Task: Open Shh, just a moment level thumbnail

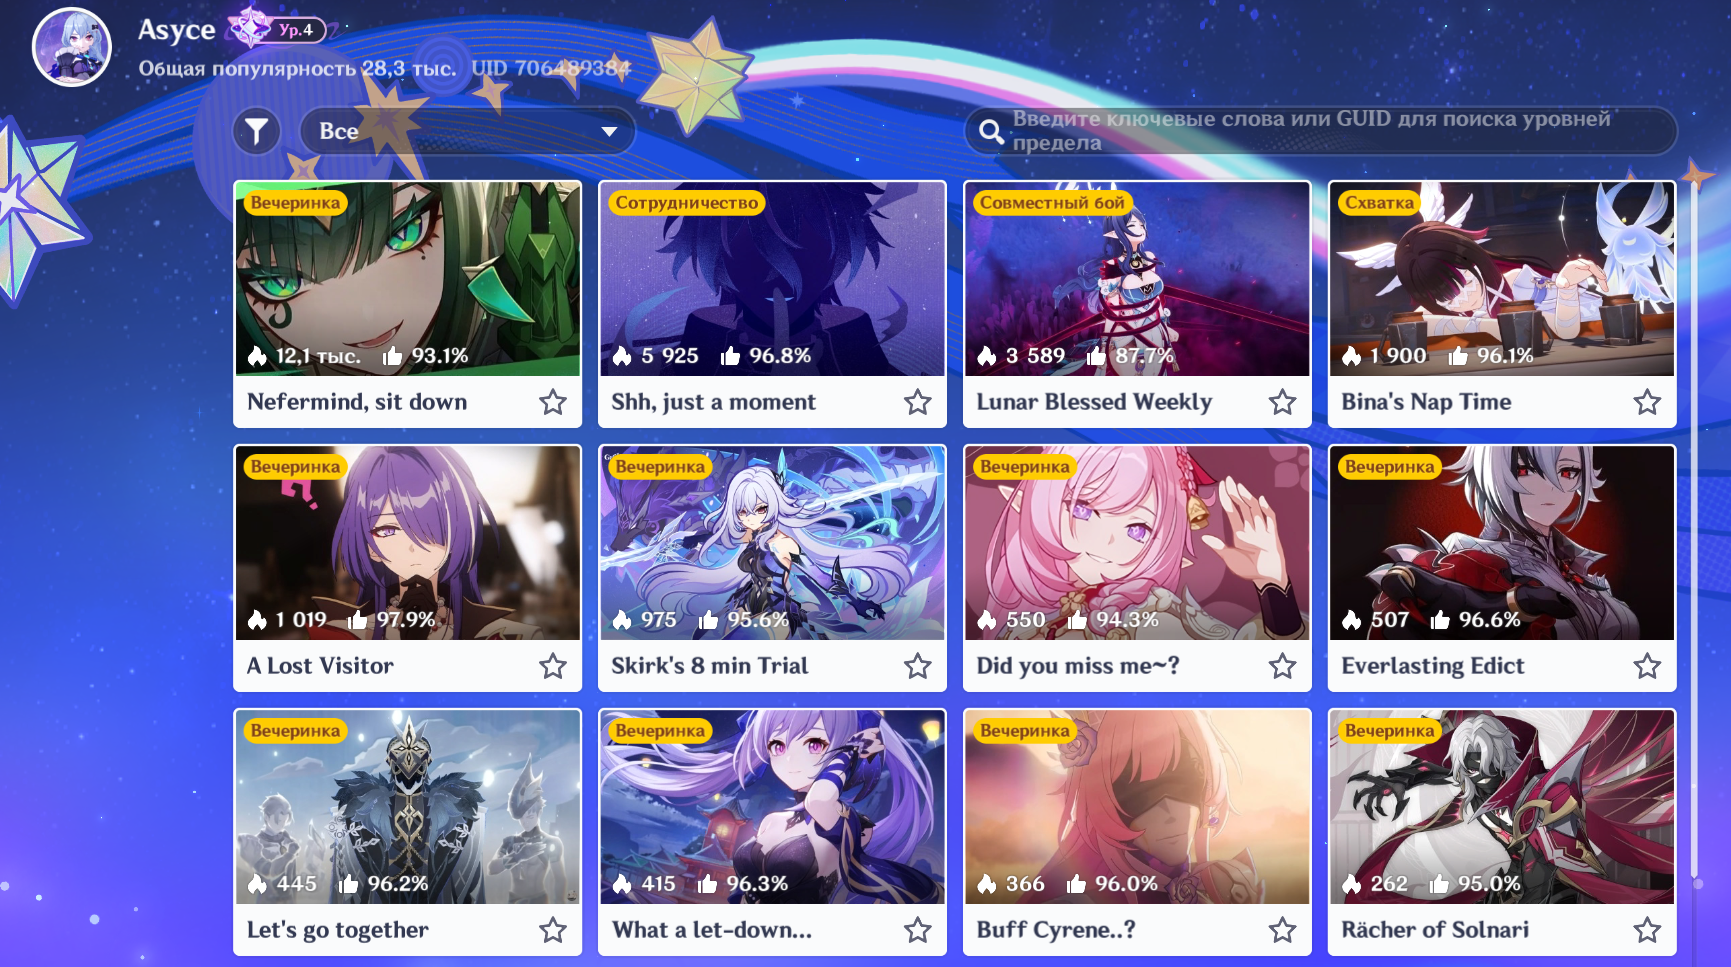Action: click(x=772, y=279)
